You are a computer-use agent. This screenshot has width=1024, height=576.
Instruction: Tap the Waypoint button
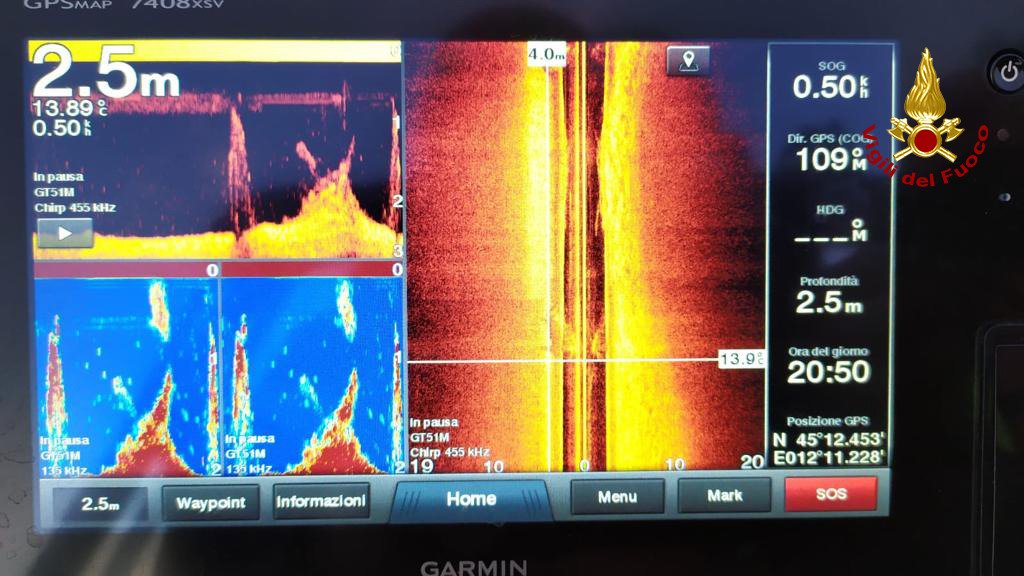[x=210, y=502]
